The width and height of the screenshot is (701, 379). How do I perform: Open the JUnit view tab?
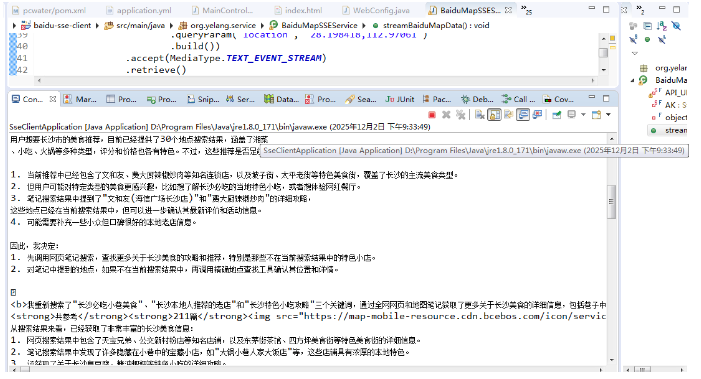(400, 99)
